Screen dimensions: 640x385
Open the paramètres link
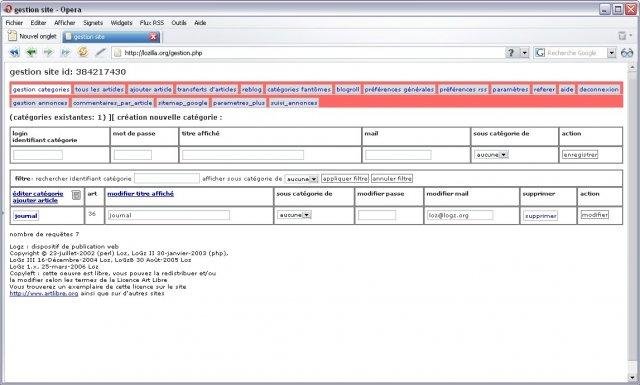coord(510,89)
